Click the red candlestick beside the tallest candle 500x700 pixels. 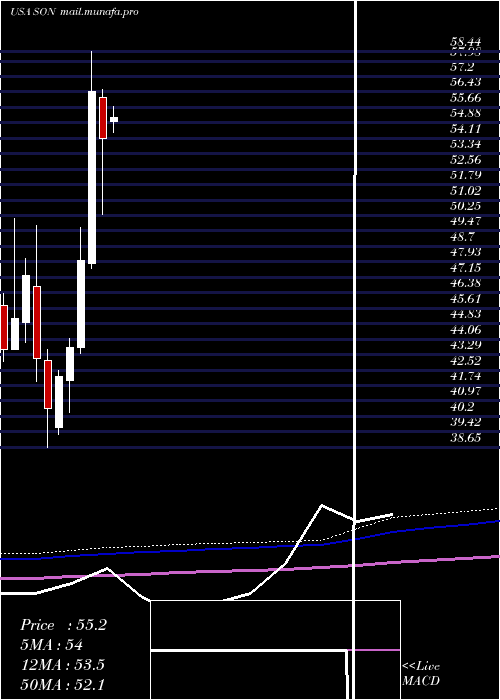103,118
